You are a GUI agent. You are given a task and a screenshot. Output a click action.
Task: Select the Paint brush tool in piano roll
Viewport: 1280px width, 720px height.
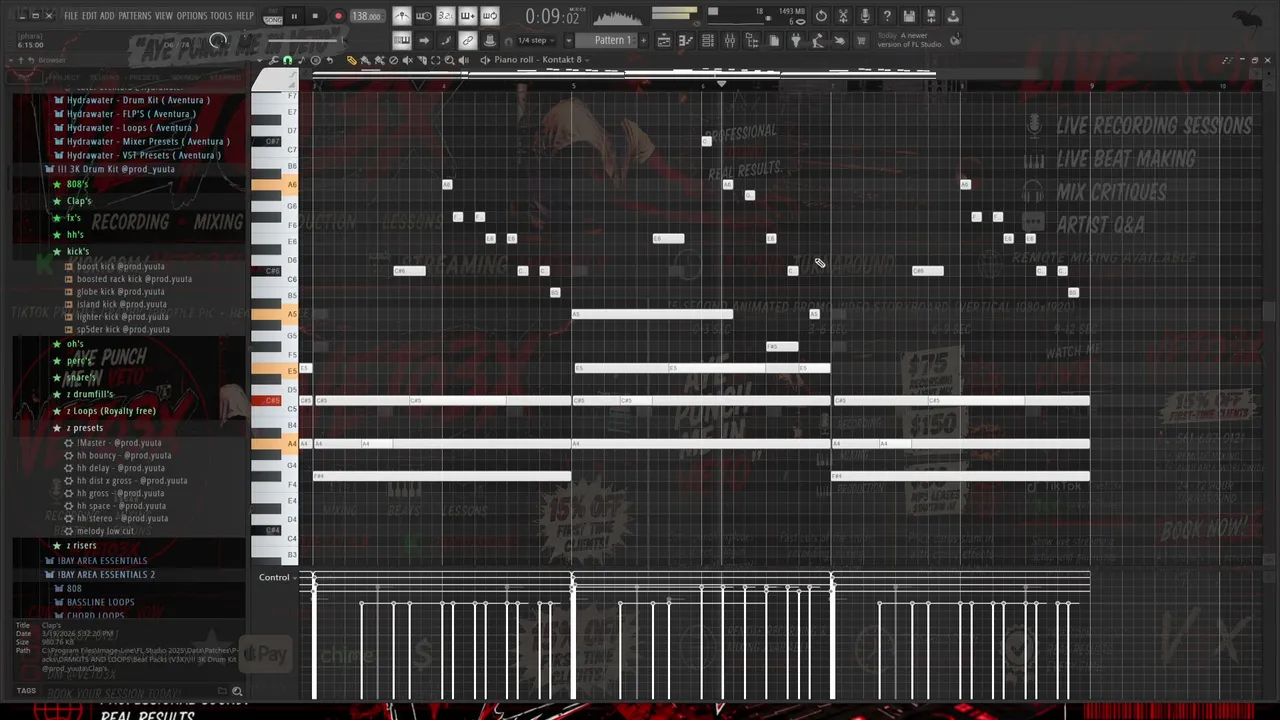click(365, 60)
